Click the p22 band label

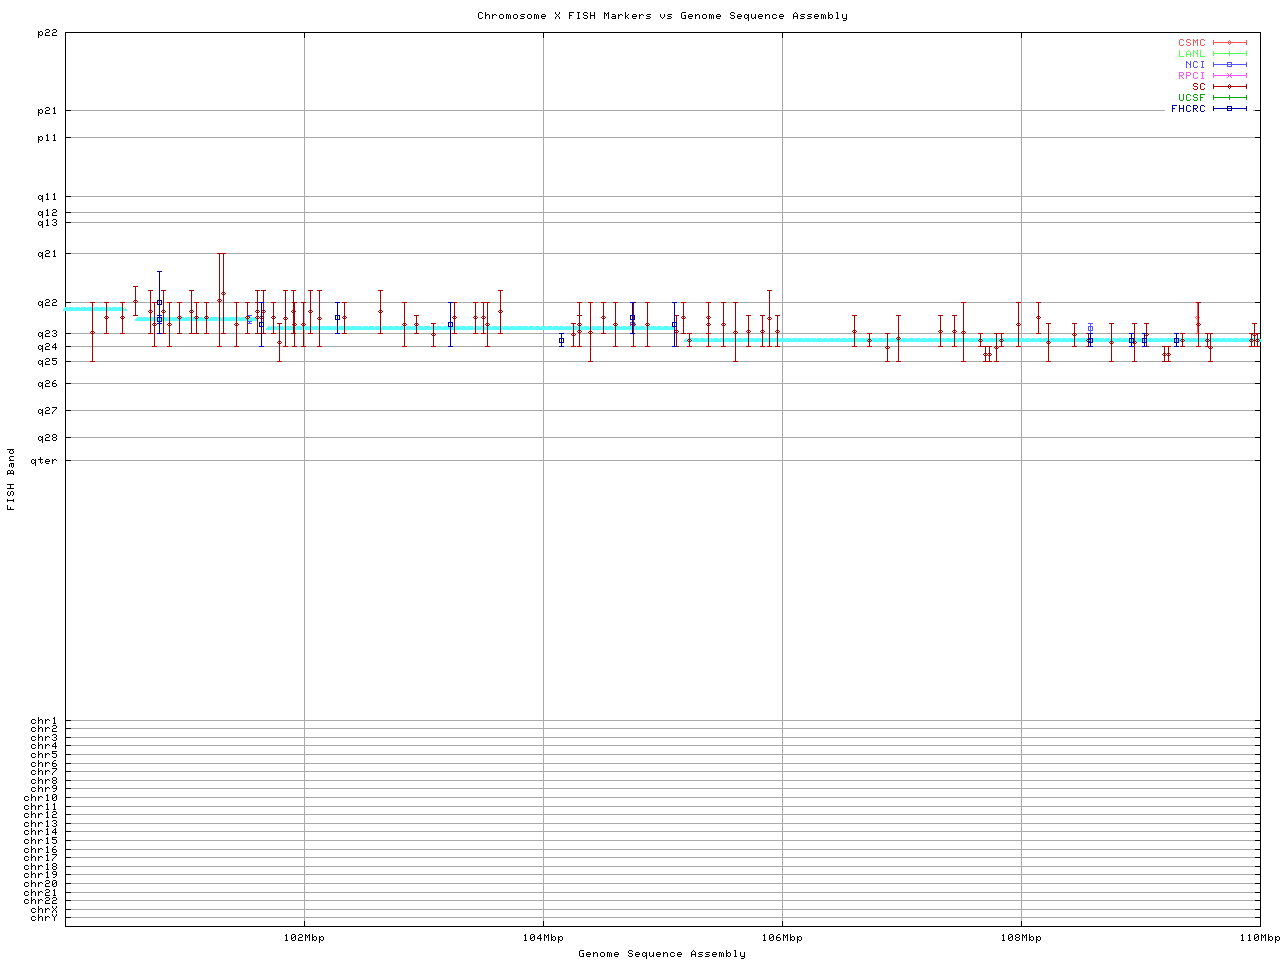point(47,33)
